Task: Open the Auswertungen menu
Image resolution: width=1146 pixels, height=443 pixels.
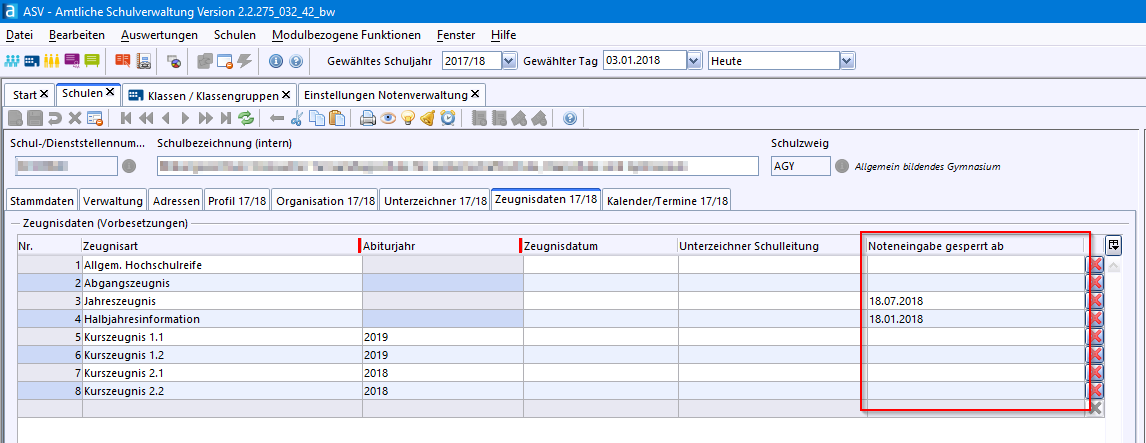Action: tap(166, 35)
